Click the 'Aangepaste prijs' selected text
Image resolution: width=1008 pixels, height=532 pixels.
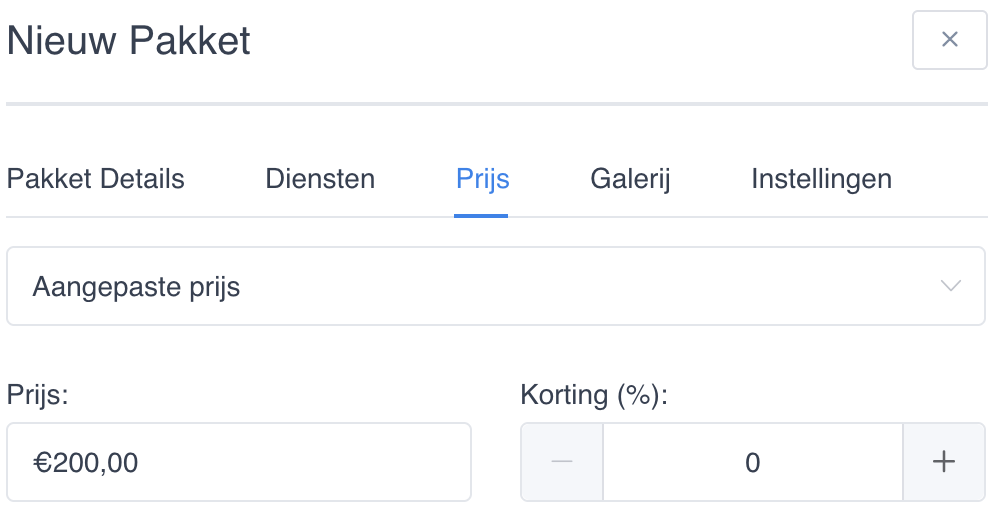point(136,288)
